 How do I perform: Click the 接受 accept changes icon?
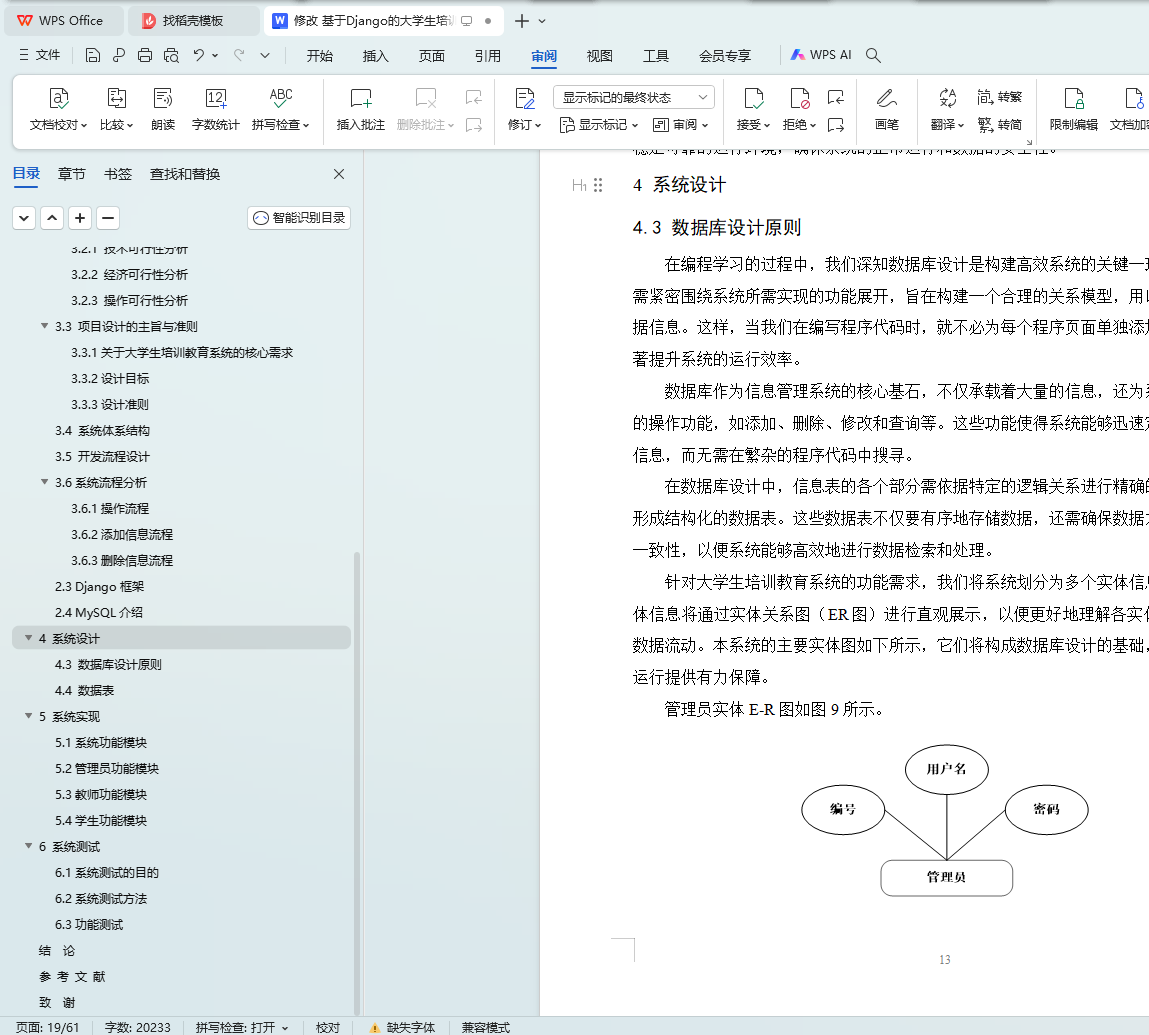pyautogui.click(x=753, y=98)
